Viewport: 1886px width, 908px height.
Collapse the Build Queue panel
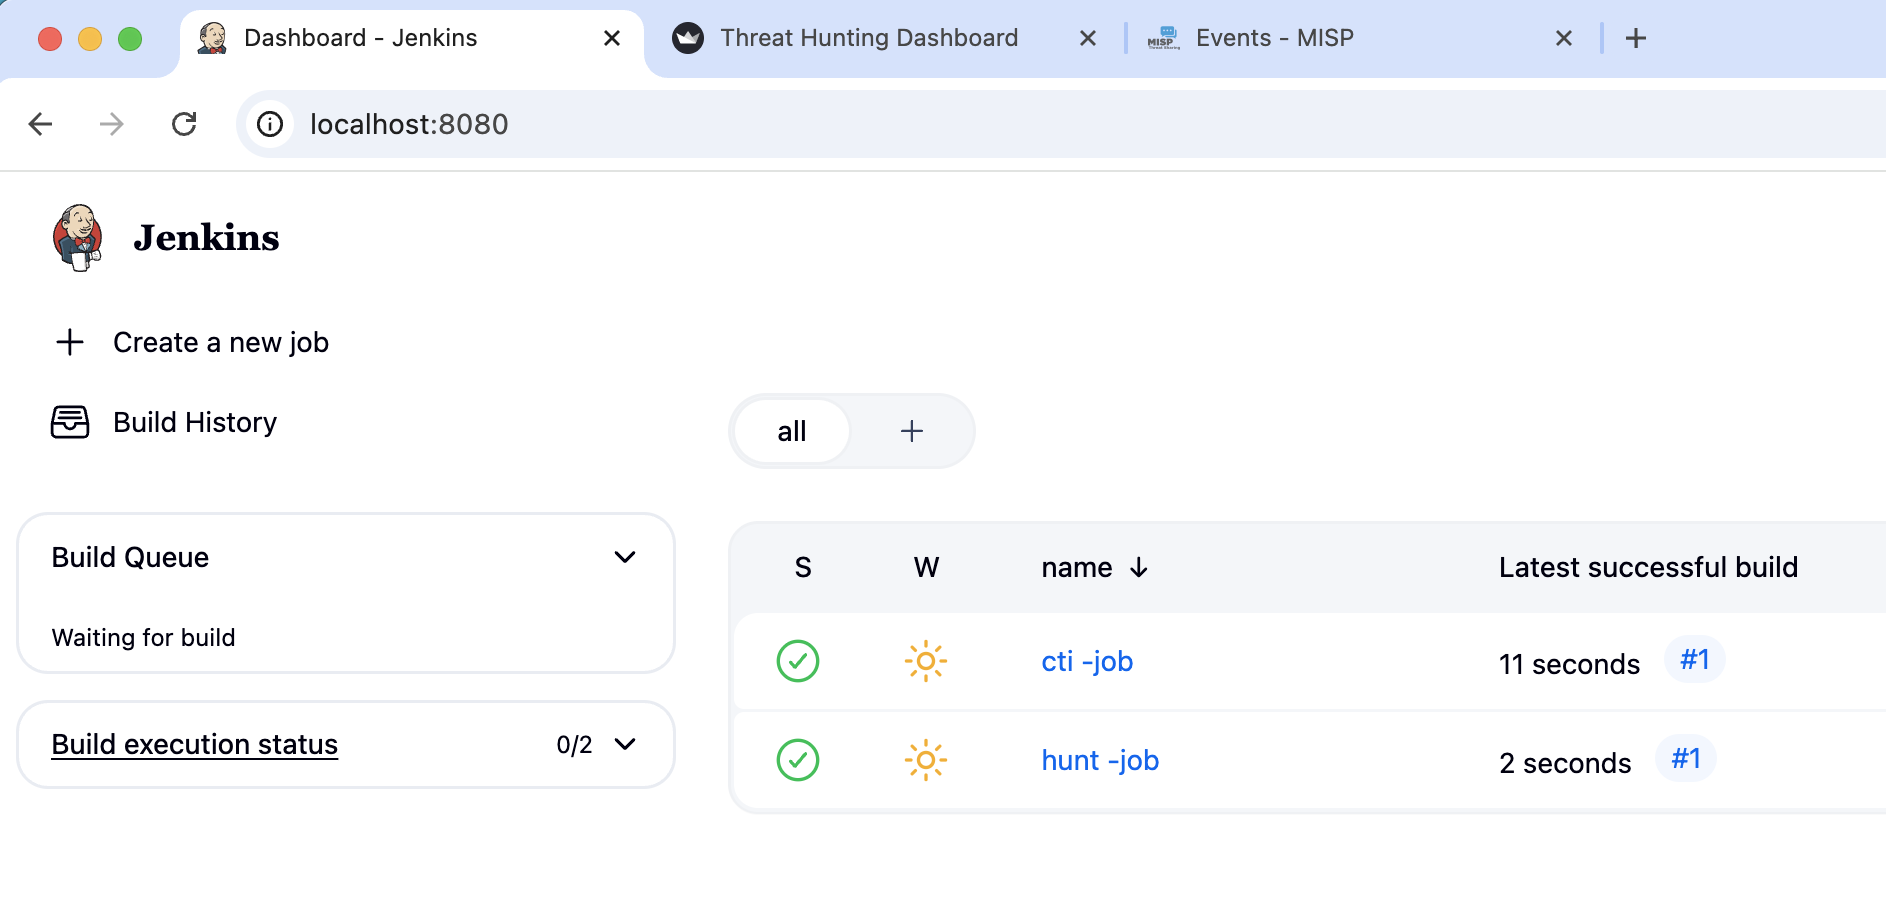625,557
